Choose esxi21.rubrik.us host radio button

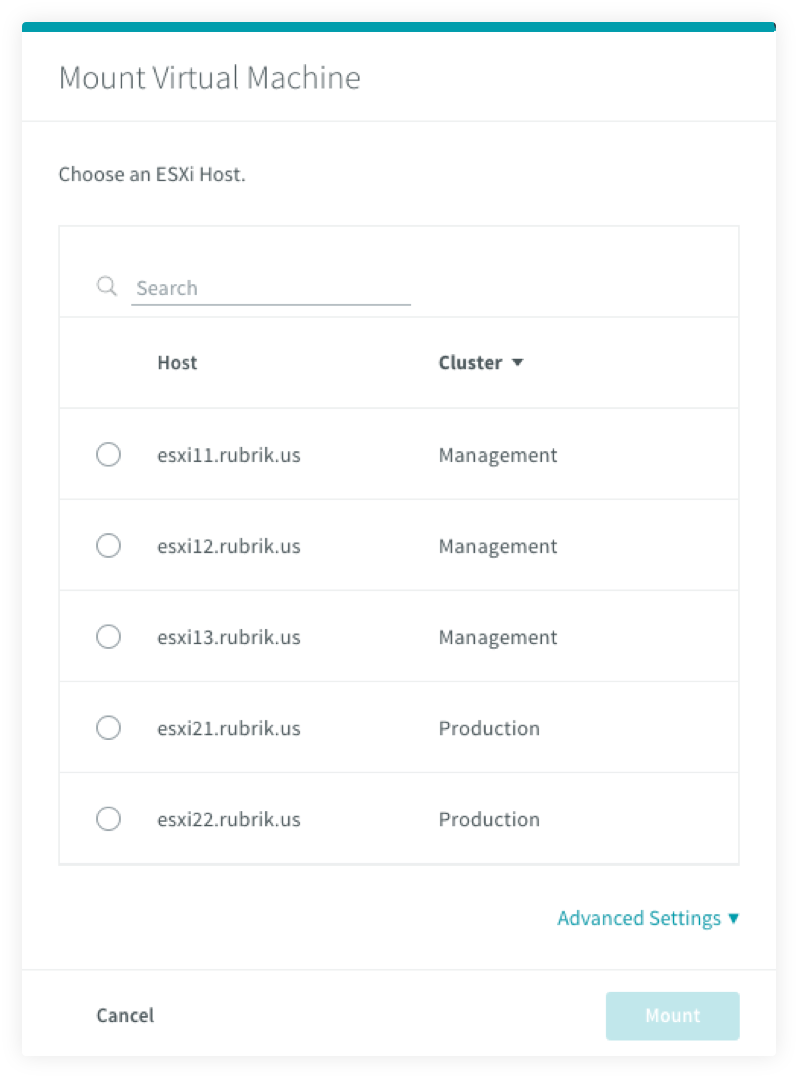tap(109, 727)
